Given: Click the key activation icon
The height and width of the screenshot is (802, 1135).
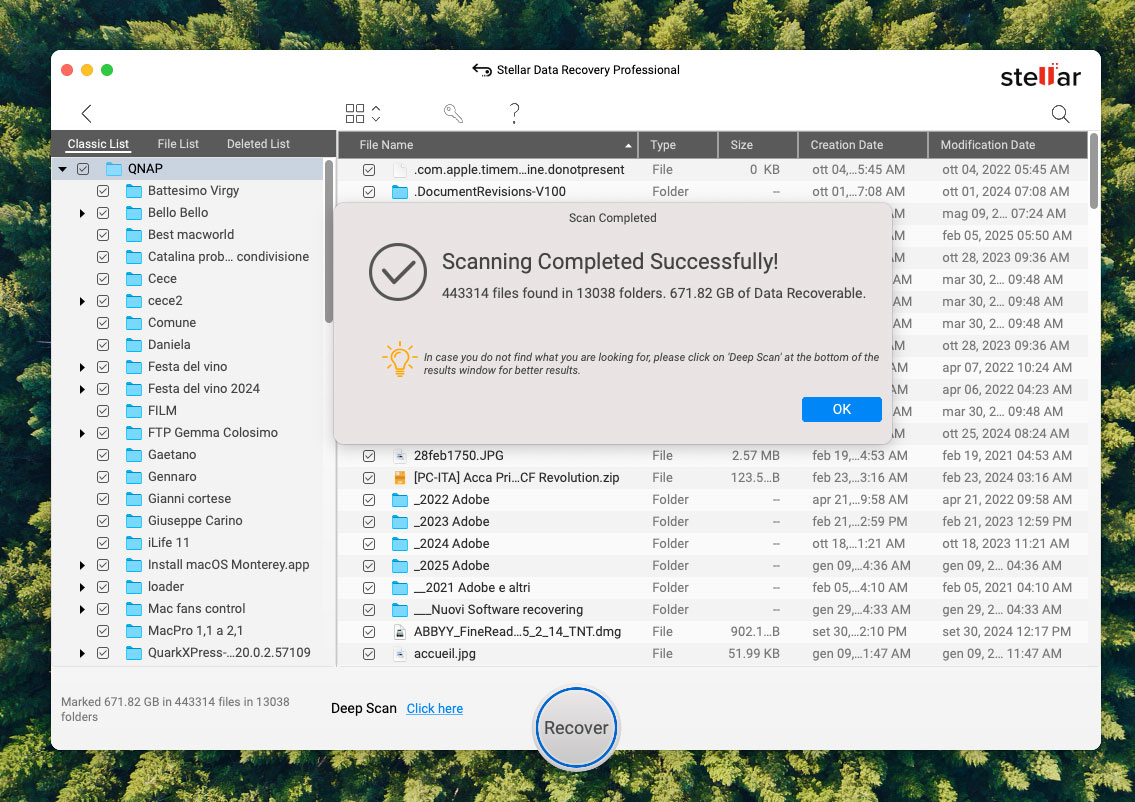Looking at the screenshot, I should (453, 114).
